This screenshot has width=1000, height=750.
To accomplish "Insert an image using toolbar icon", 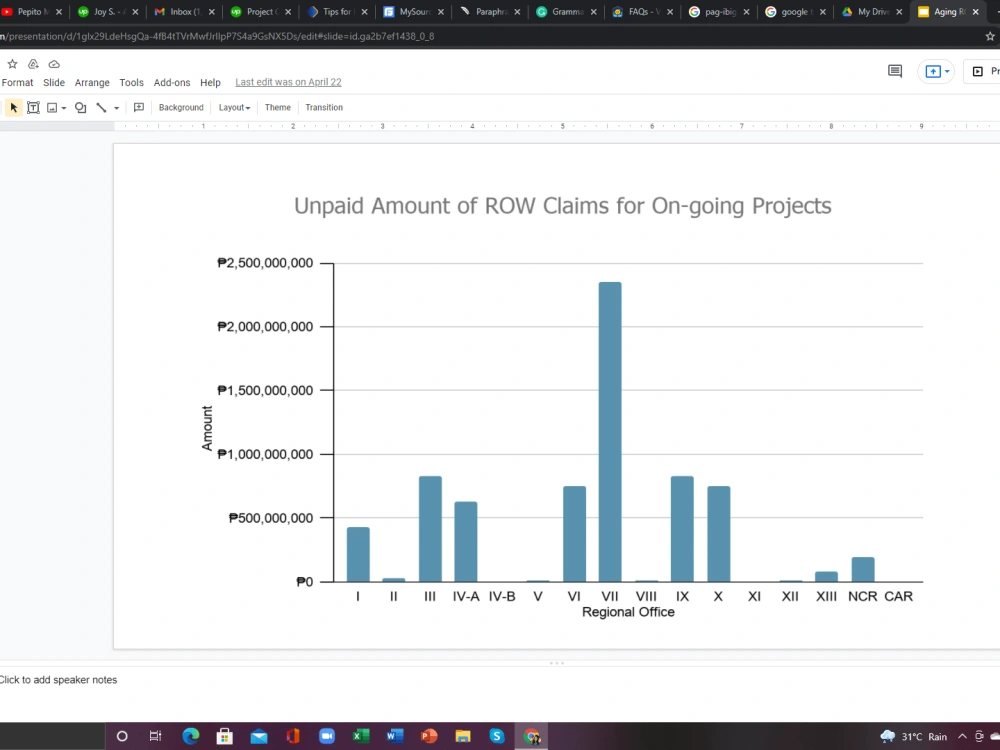I will click(52, 108).
